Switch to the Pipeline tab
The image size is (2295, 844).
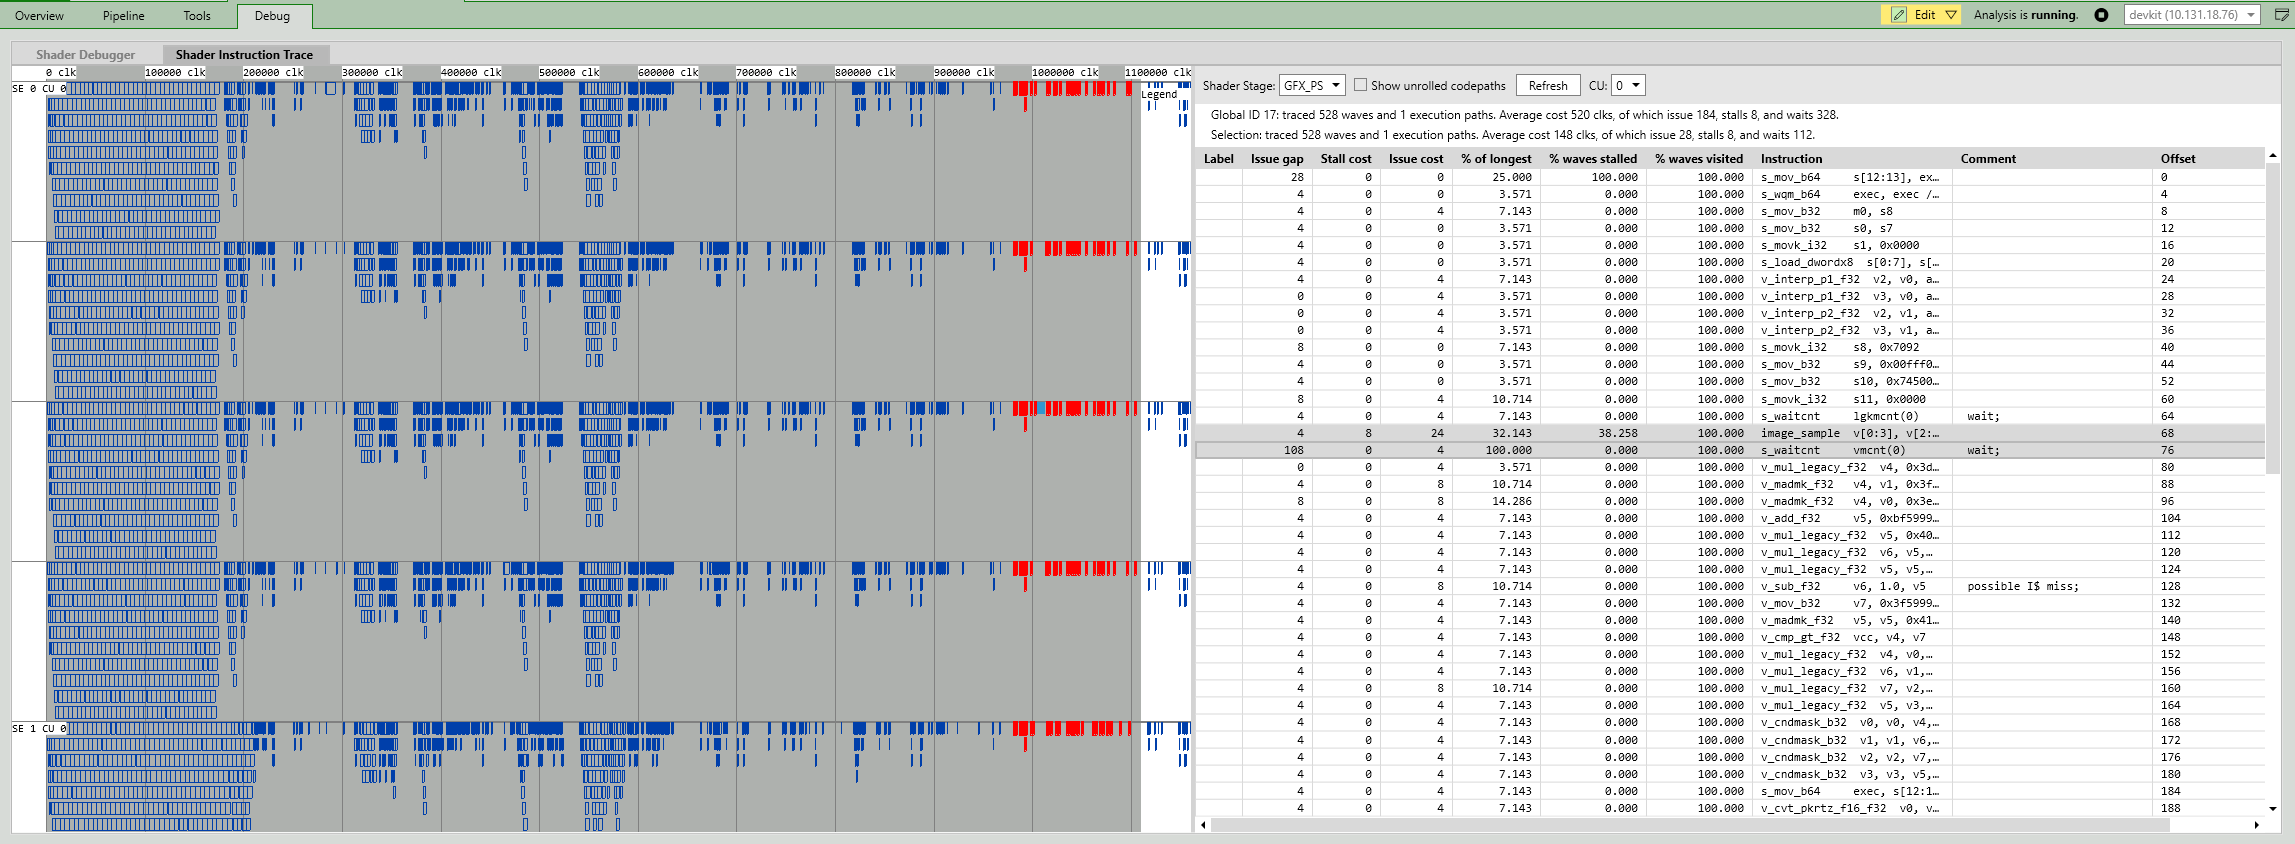[x=124, y=15]
